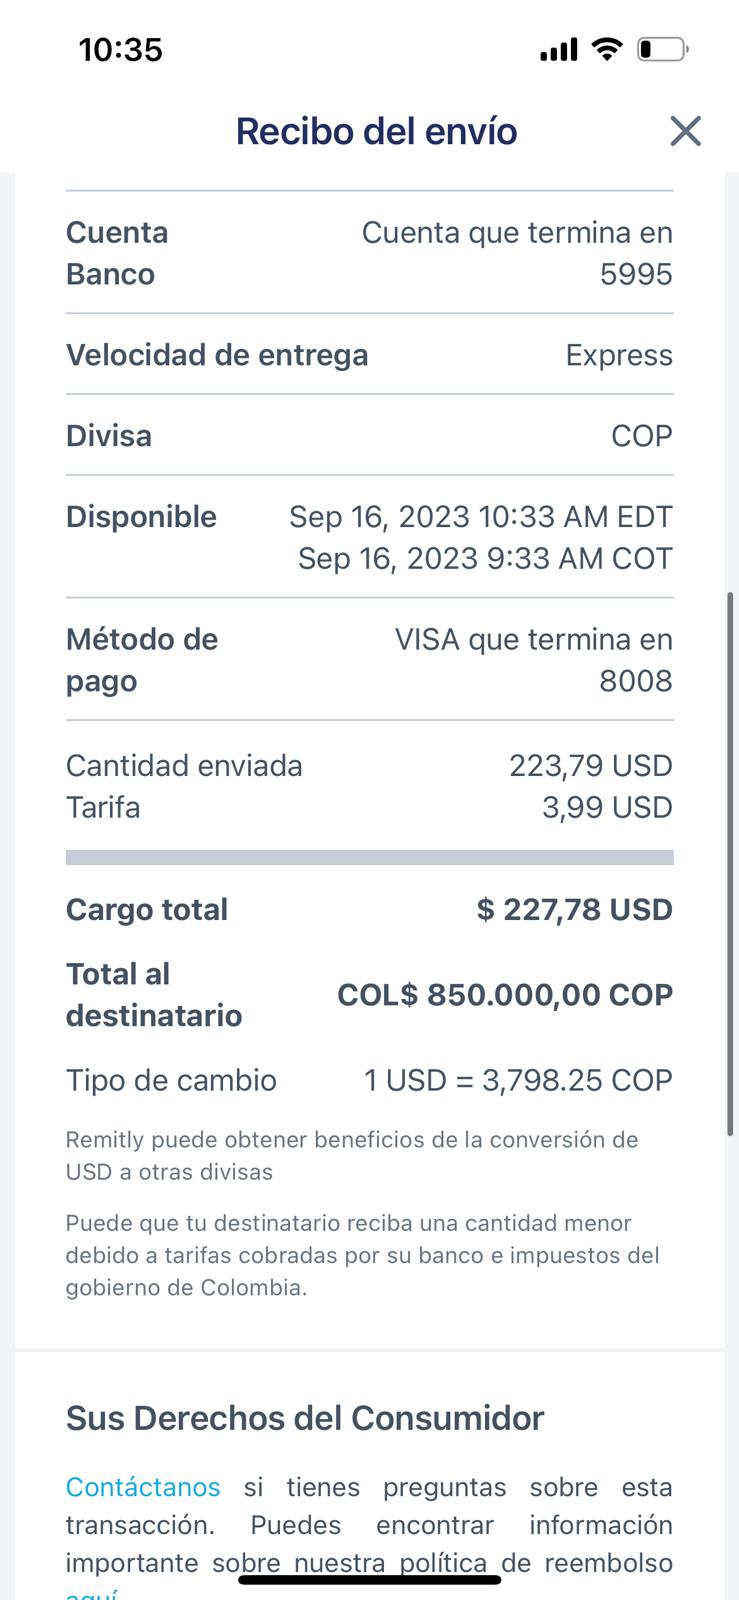739x1600 pixels.
Task: Tap the battery level icon
Action: pyautogui.click(x=662, y=49)
